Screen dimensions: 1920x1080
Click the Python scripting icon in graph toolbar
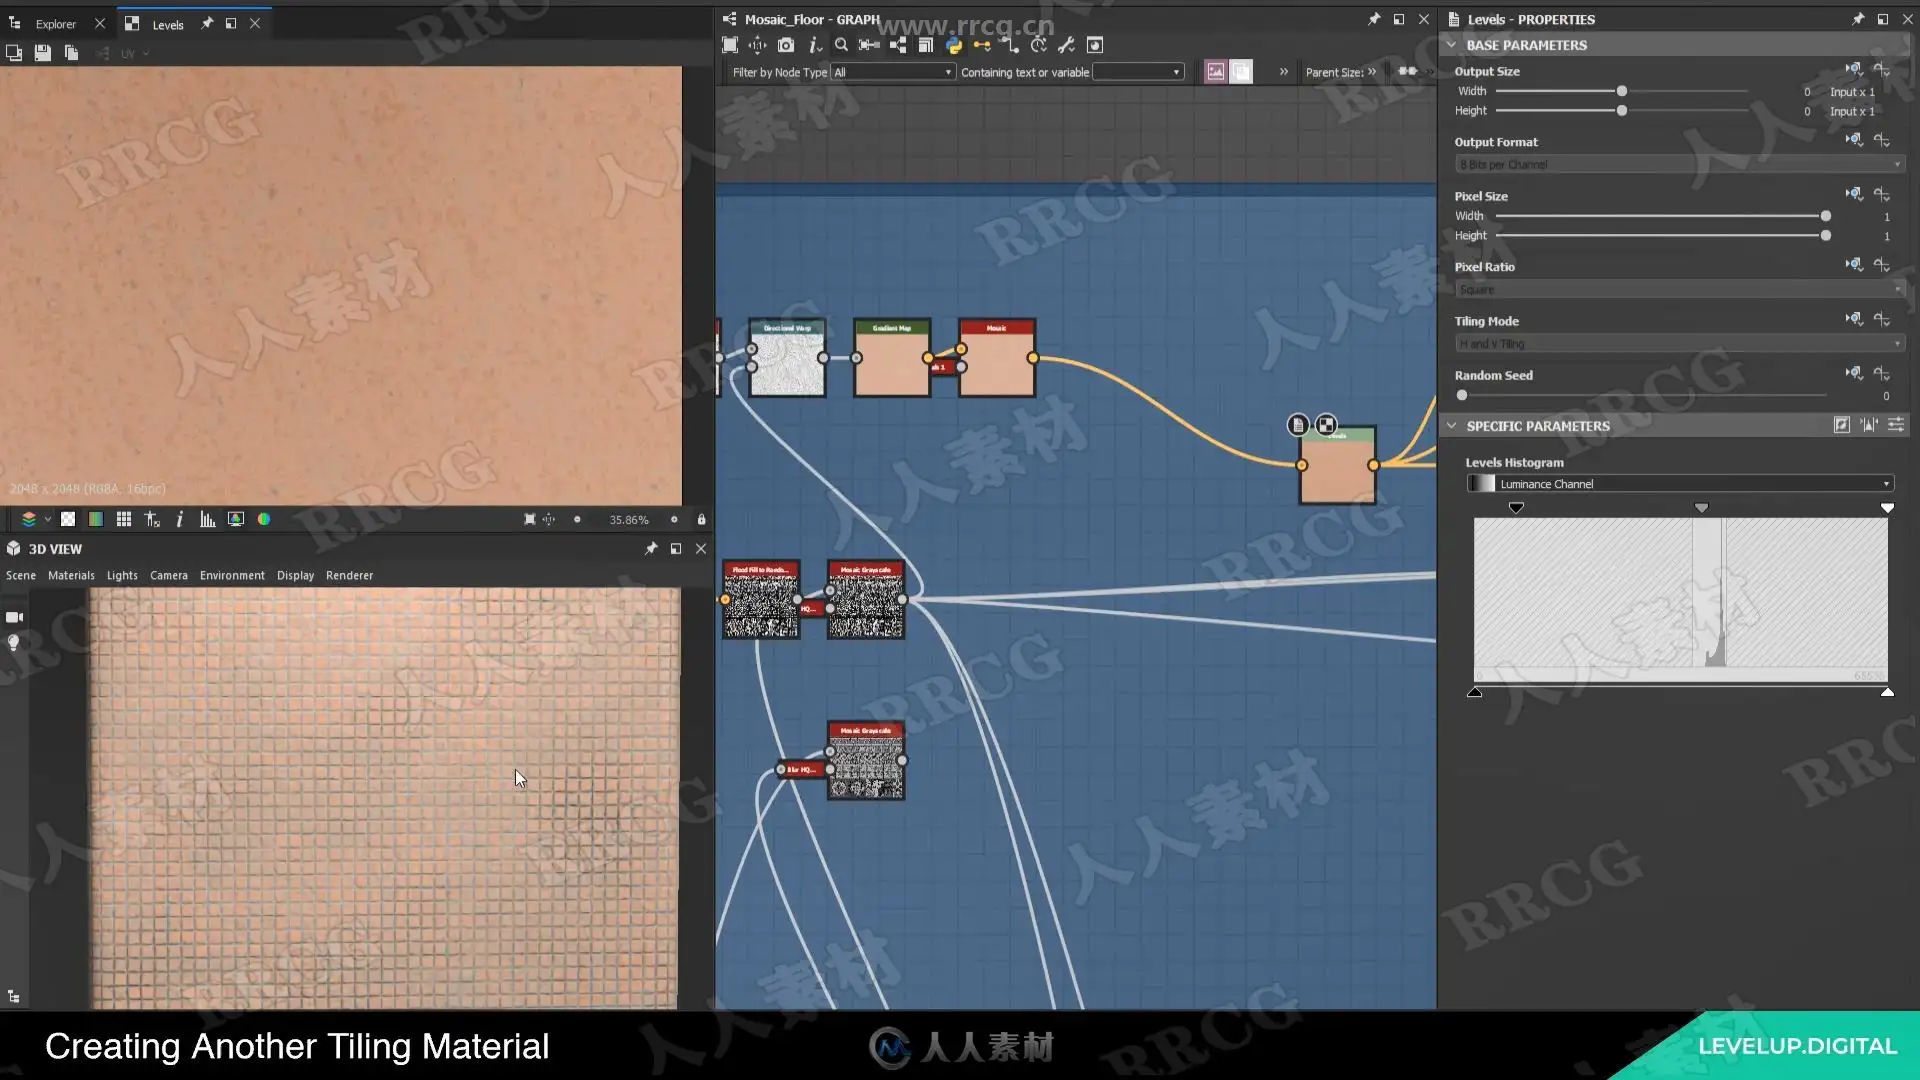pyautogui.click(x=954, y=45)
